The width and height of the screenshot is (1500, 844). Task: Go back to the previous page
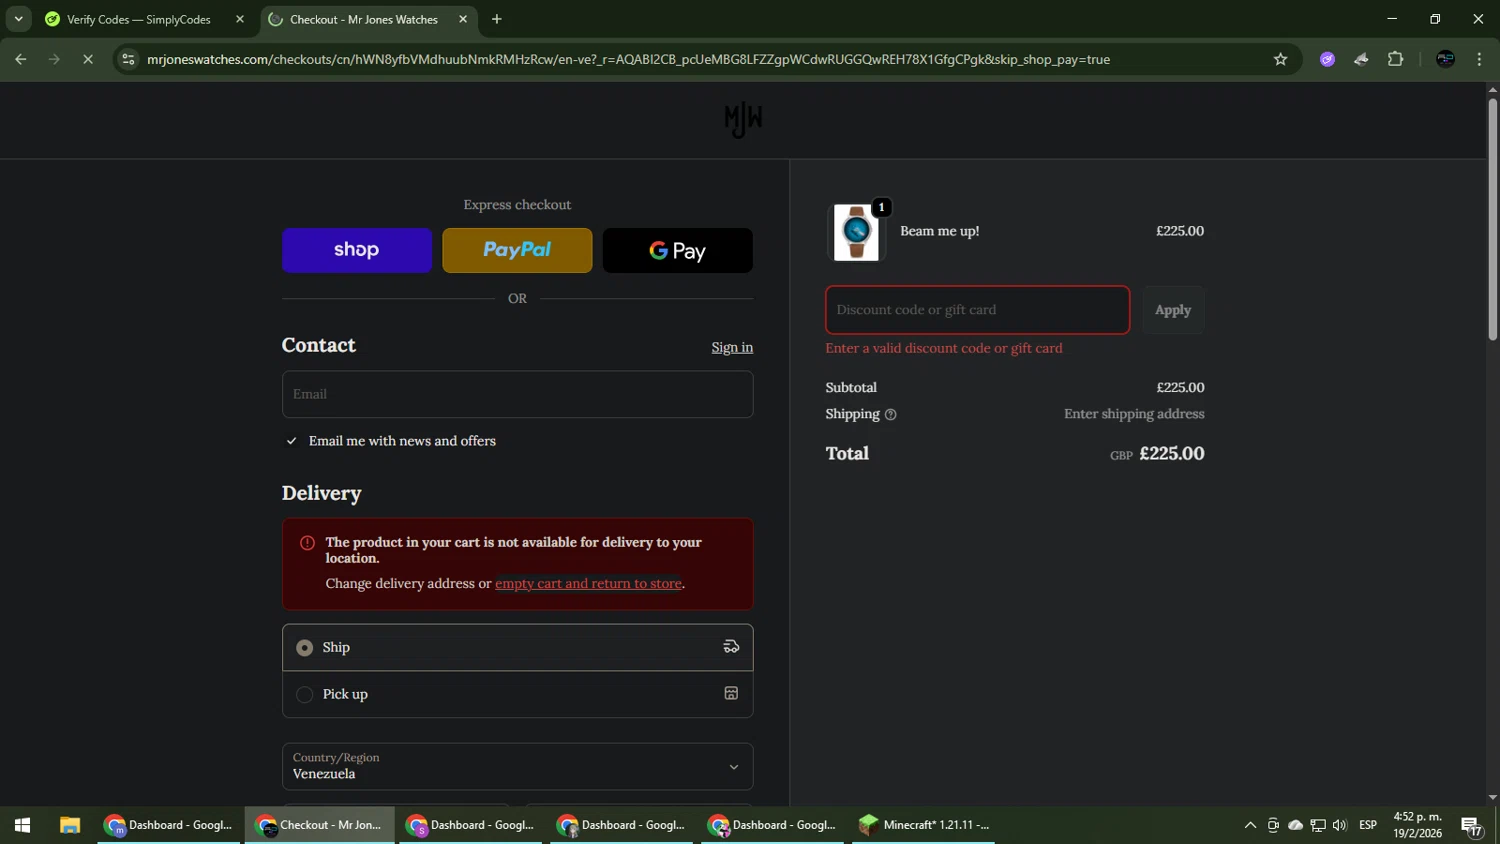[20, 59]
